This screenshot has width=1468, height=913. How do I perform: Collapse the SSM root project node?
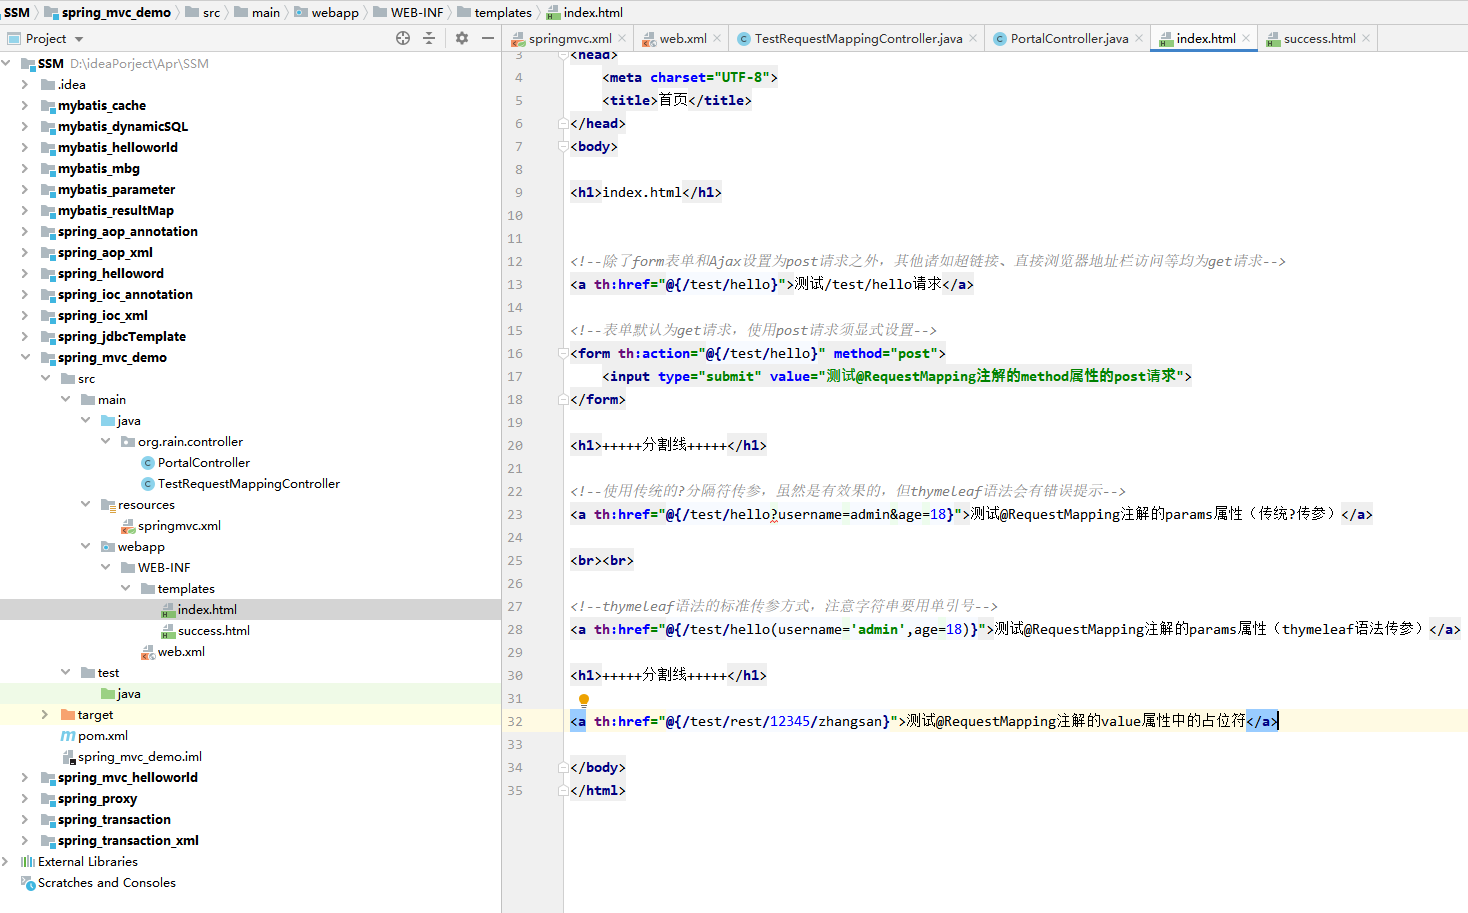(7, 63)
